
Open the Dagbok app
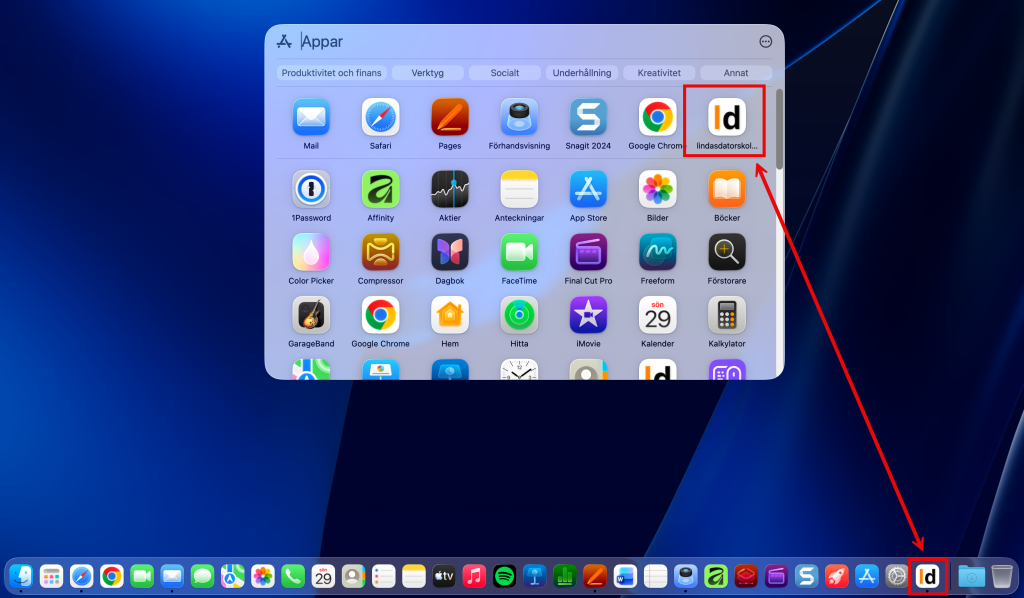[x=449, y=252]
